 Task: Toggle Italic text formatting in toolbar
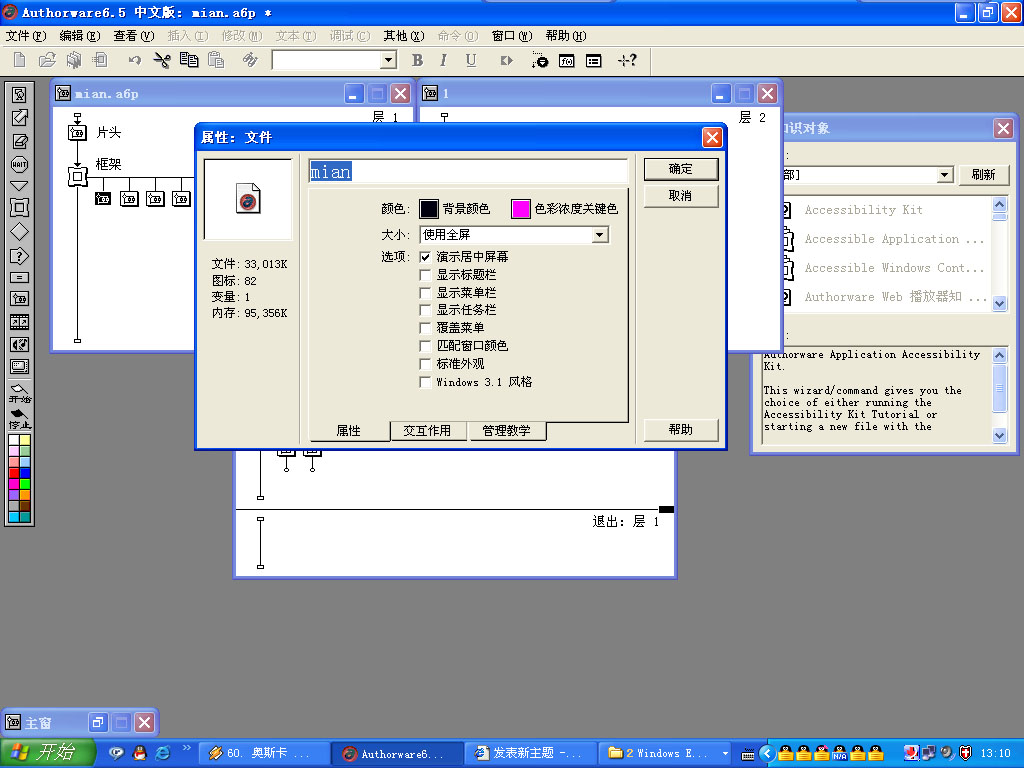click(x=443, y=61)
